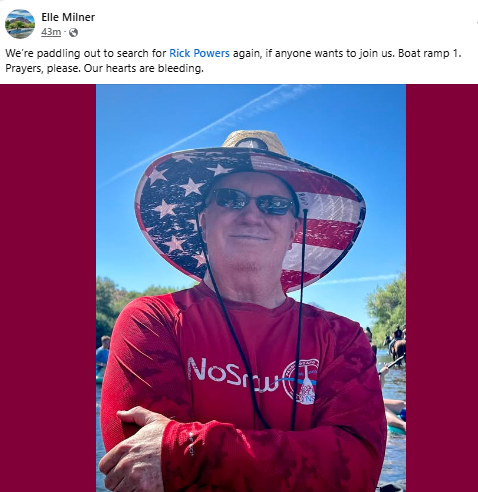Click the round paddle logo on shirt
478x492 pixels.
pos(301,381)
